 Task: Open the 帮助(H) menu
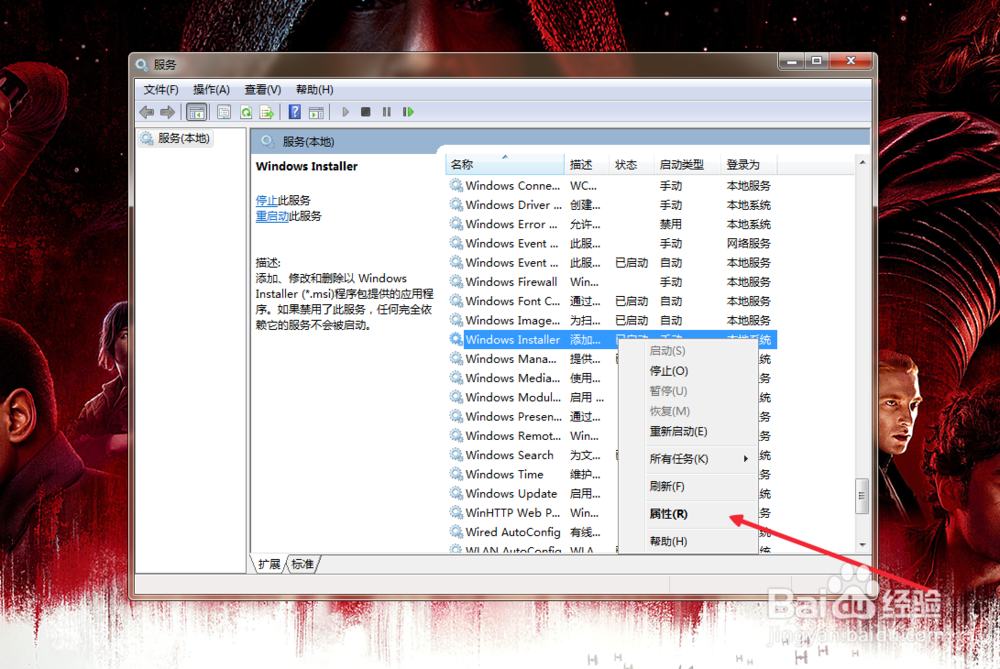click(314, 89)
